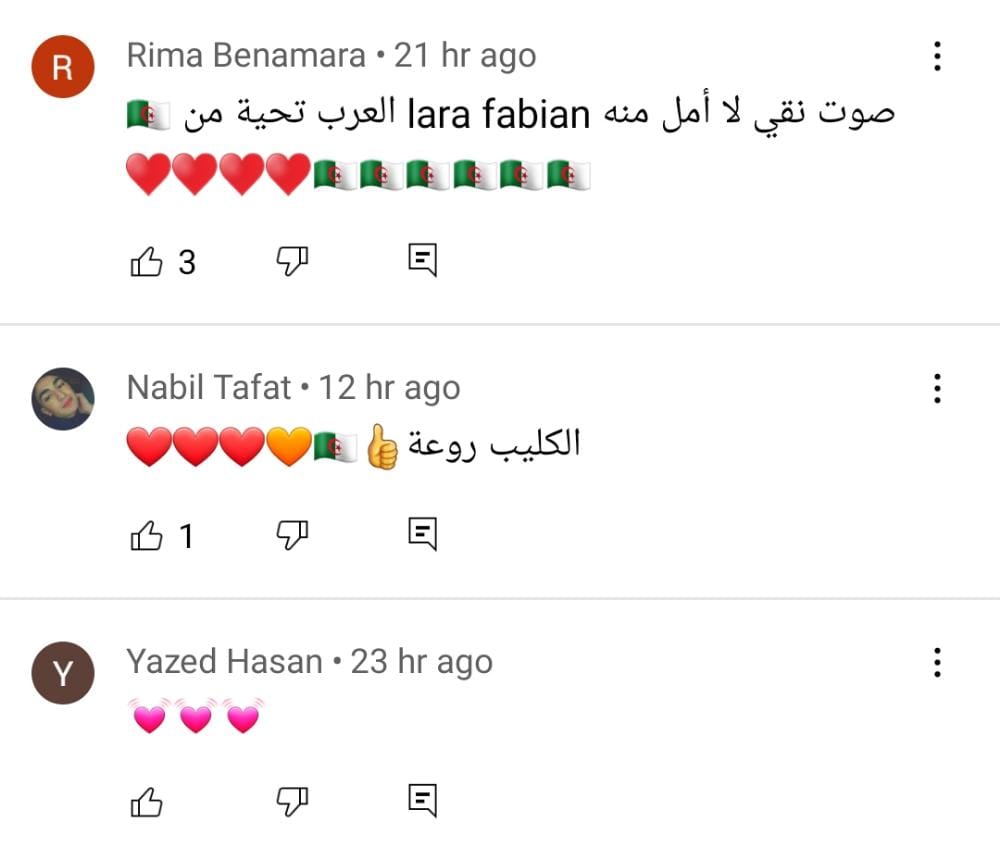
Task: Open options menu for Yazed Hasan's comment
Action: pos(937,662)
